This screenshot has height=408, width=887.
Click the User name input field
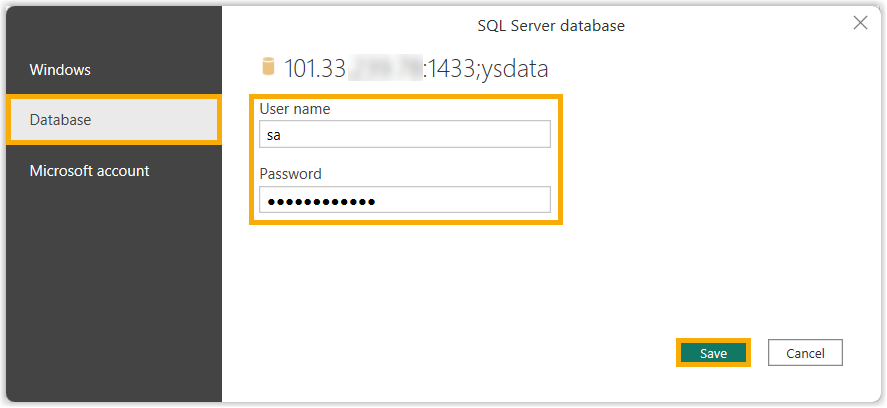tap(404, 134)
